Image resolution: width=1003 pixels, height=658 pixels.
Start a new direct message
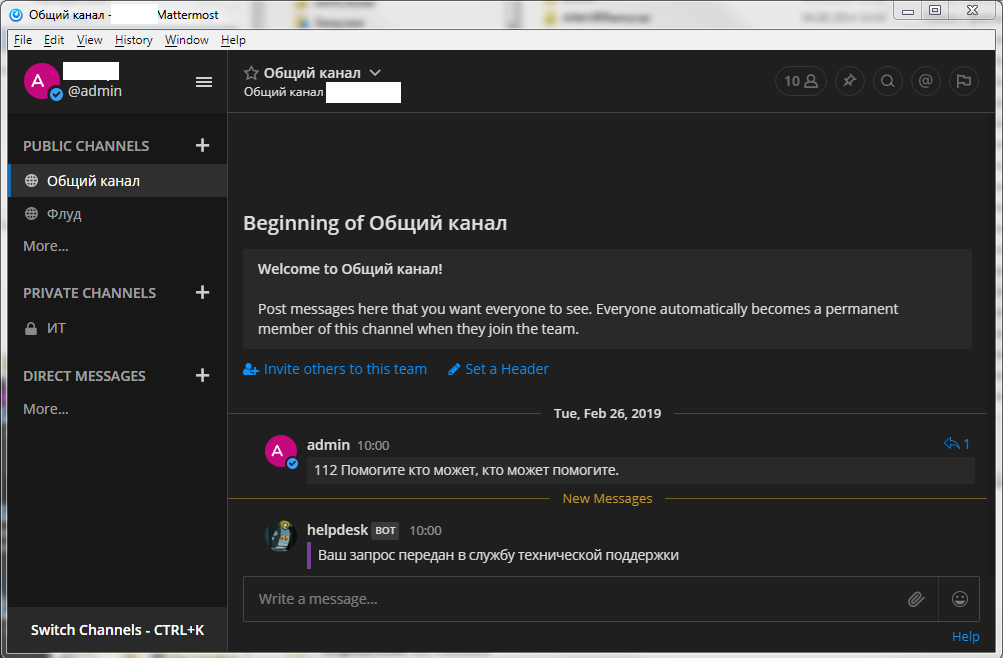click(x=203, y=376)
